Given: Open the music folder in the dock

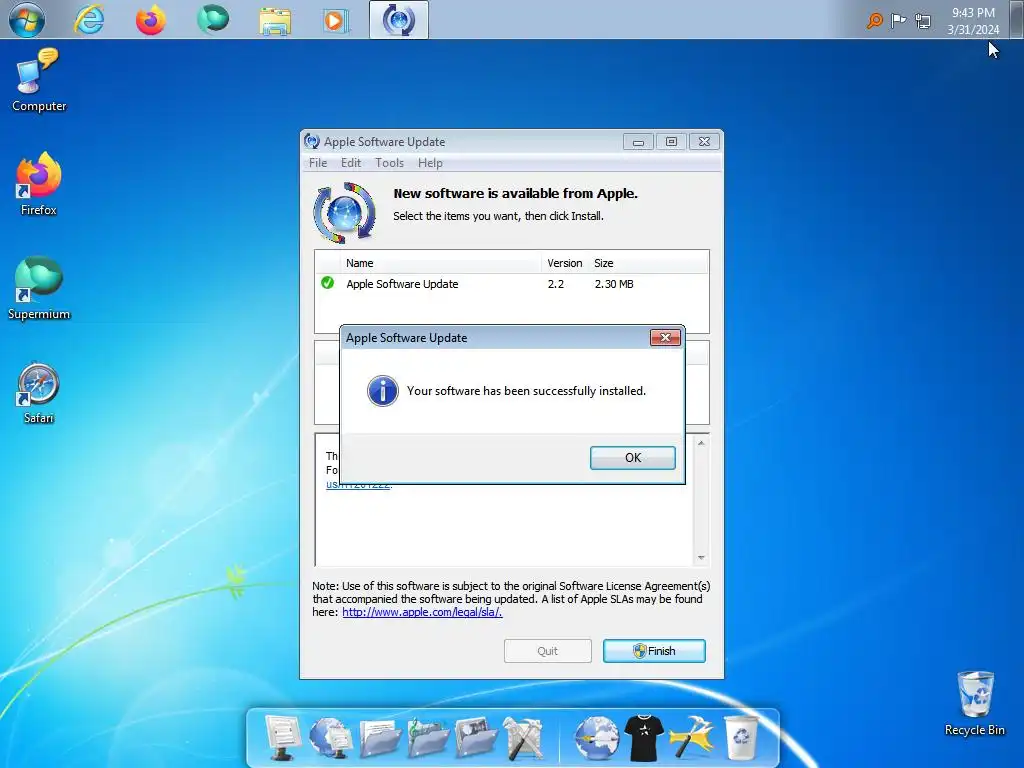Looking at the screenshot, I should click(428, 738).
